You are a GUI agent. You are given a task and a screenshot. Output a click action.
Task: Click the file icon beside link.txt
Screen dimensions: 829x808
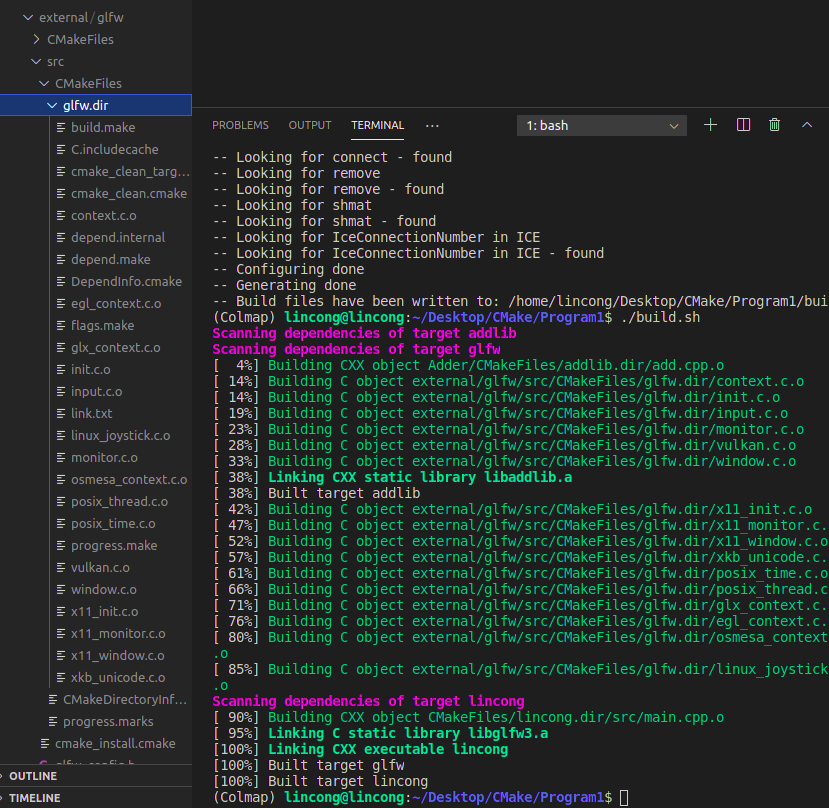coord(61,414)
